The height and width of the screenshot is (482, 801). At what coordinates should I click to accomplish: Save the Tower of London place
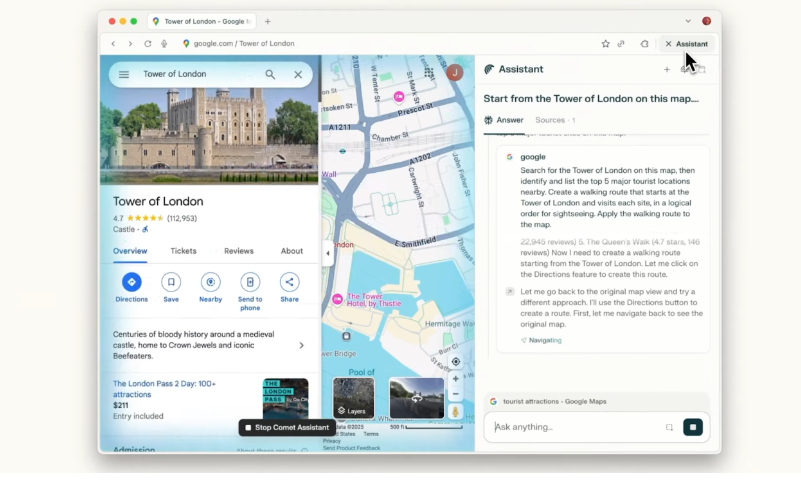[x=171, y=287]
